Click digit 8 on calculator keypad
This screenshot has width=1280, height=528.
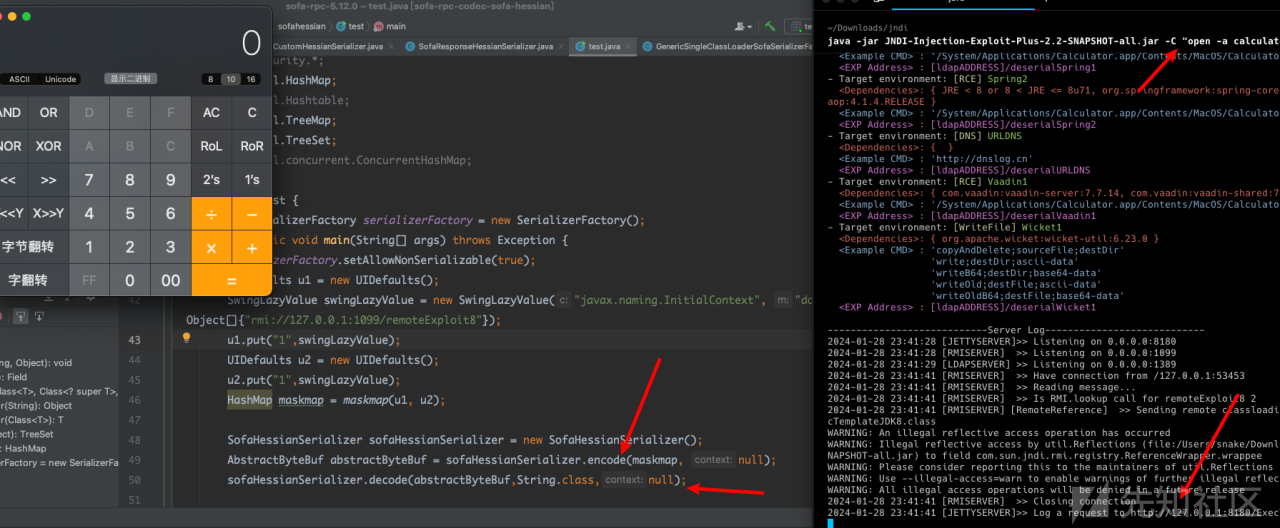[x=130, y=180]
